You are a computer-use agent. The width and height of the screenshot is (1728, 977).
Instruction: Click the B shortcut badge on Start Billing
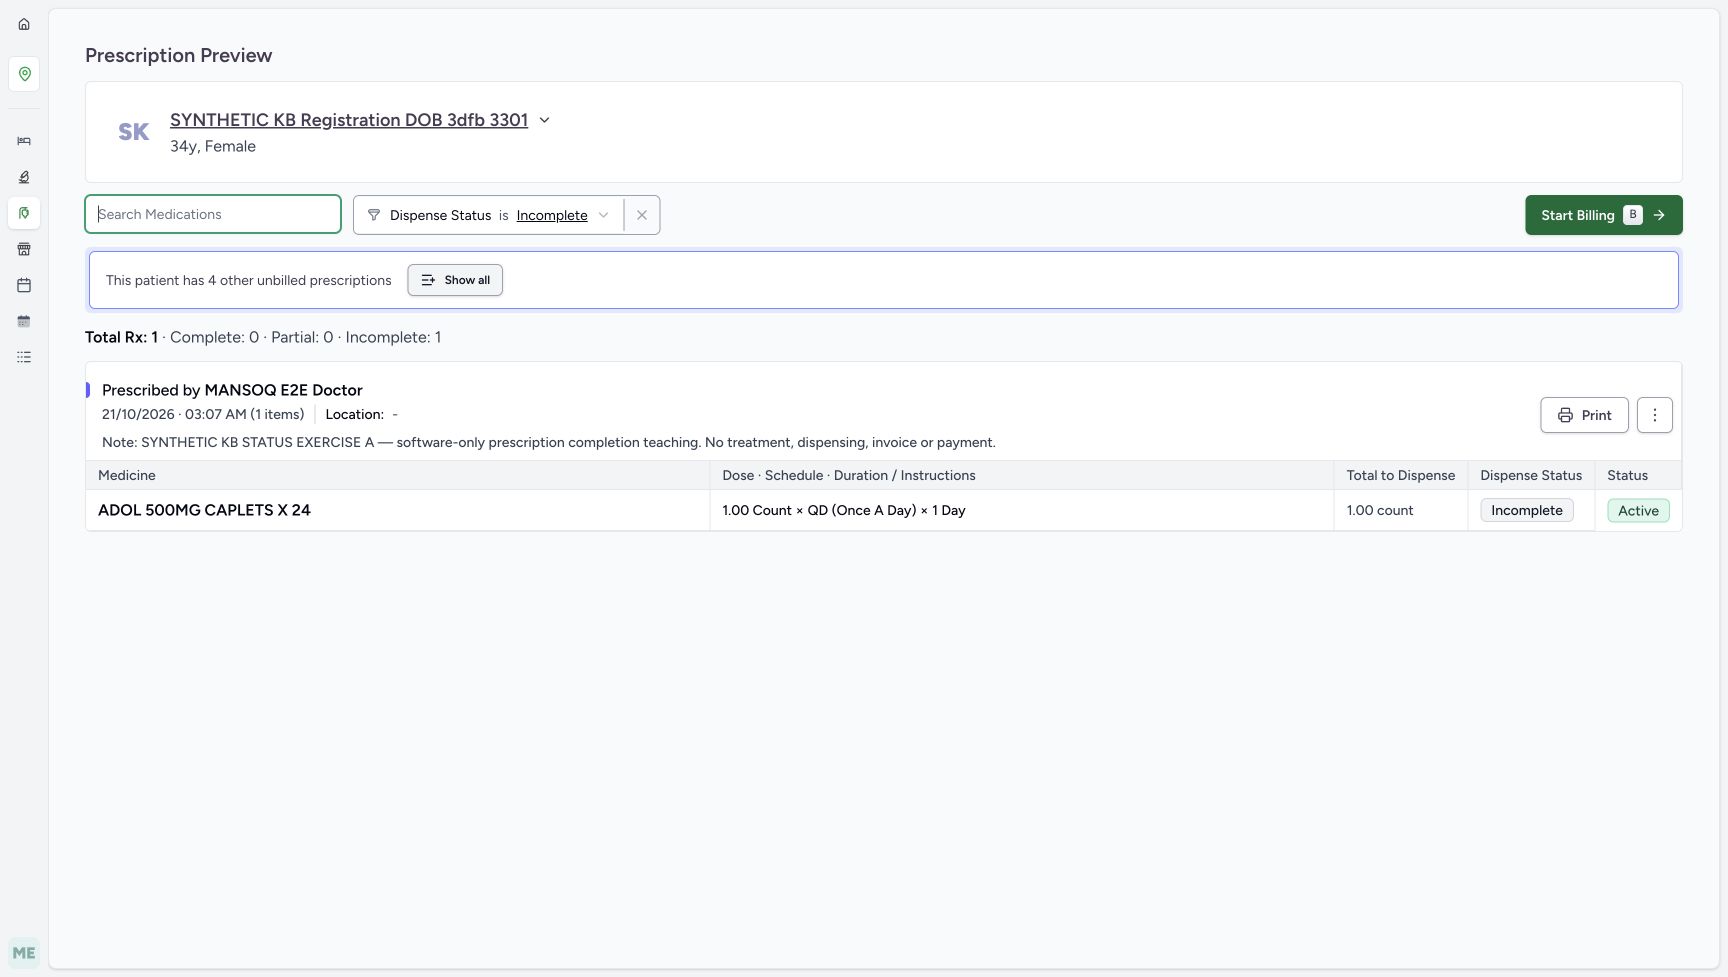pos(1633,215)
